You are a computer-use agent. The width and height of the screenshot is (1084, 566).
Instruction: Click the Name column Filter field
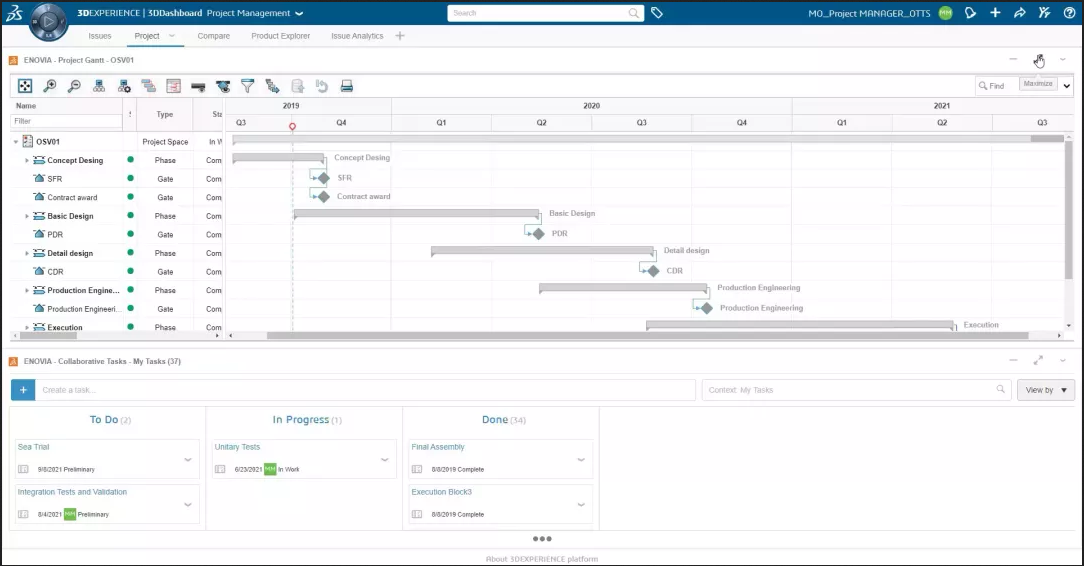[66, 121]
